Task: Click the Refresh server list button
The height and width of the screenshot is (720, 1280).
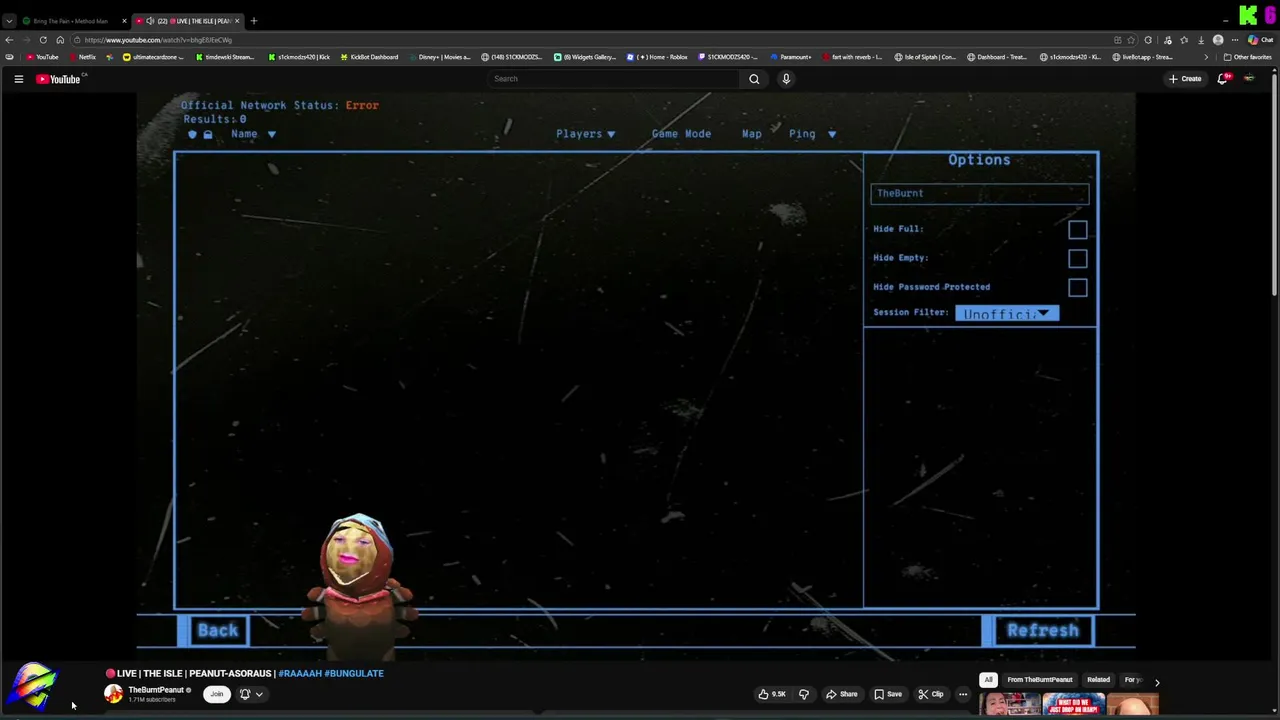Action: (x=1042, y=631)
